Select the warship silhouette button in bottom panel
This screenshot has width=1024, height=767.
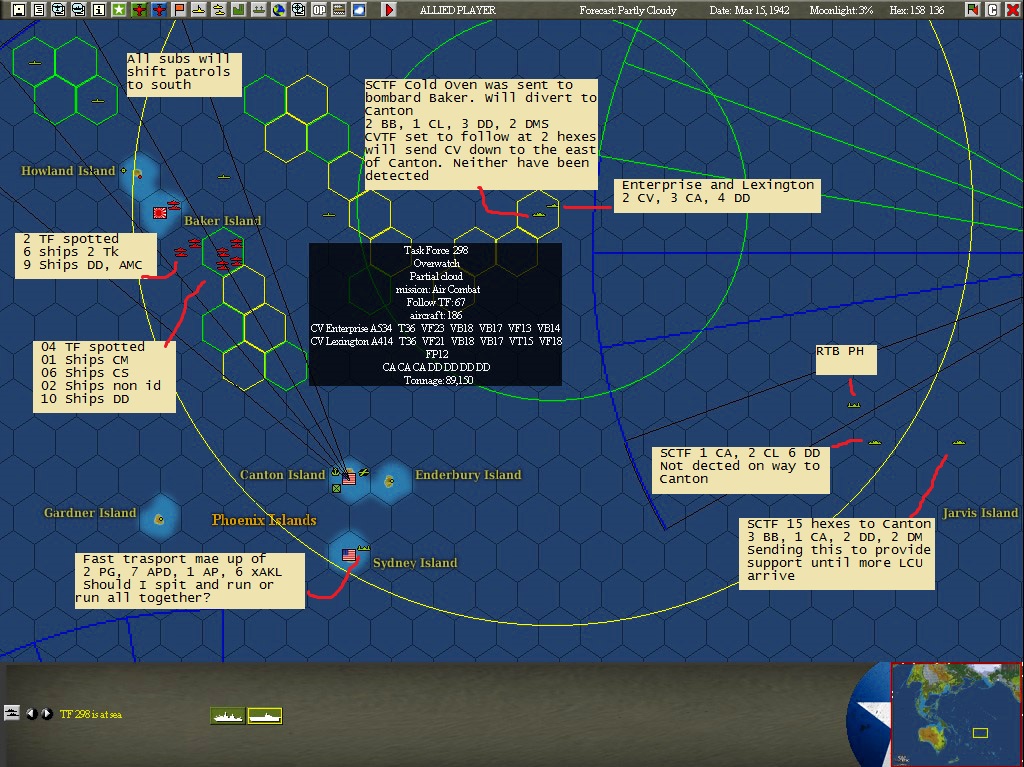[x=227, y=716]
